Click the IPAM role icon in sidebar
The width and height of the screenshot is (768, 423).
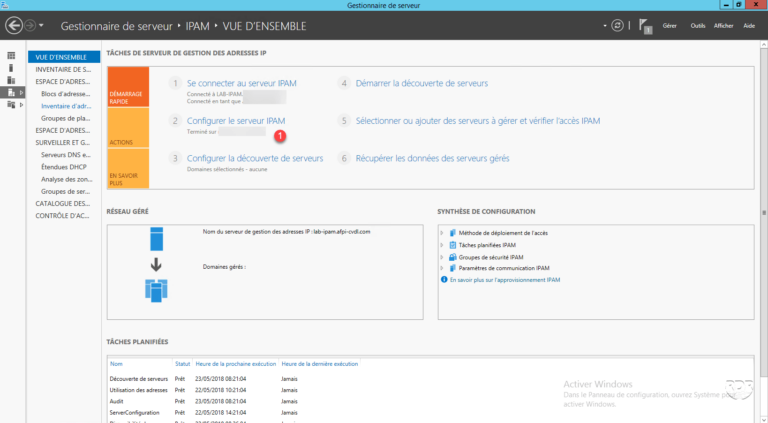[11, 92]
